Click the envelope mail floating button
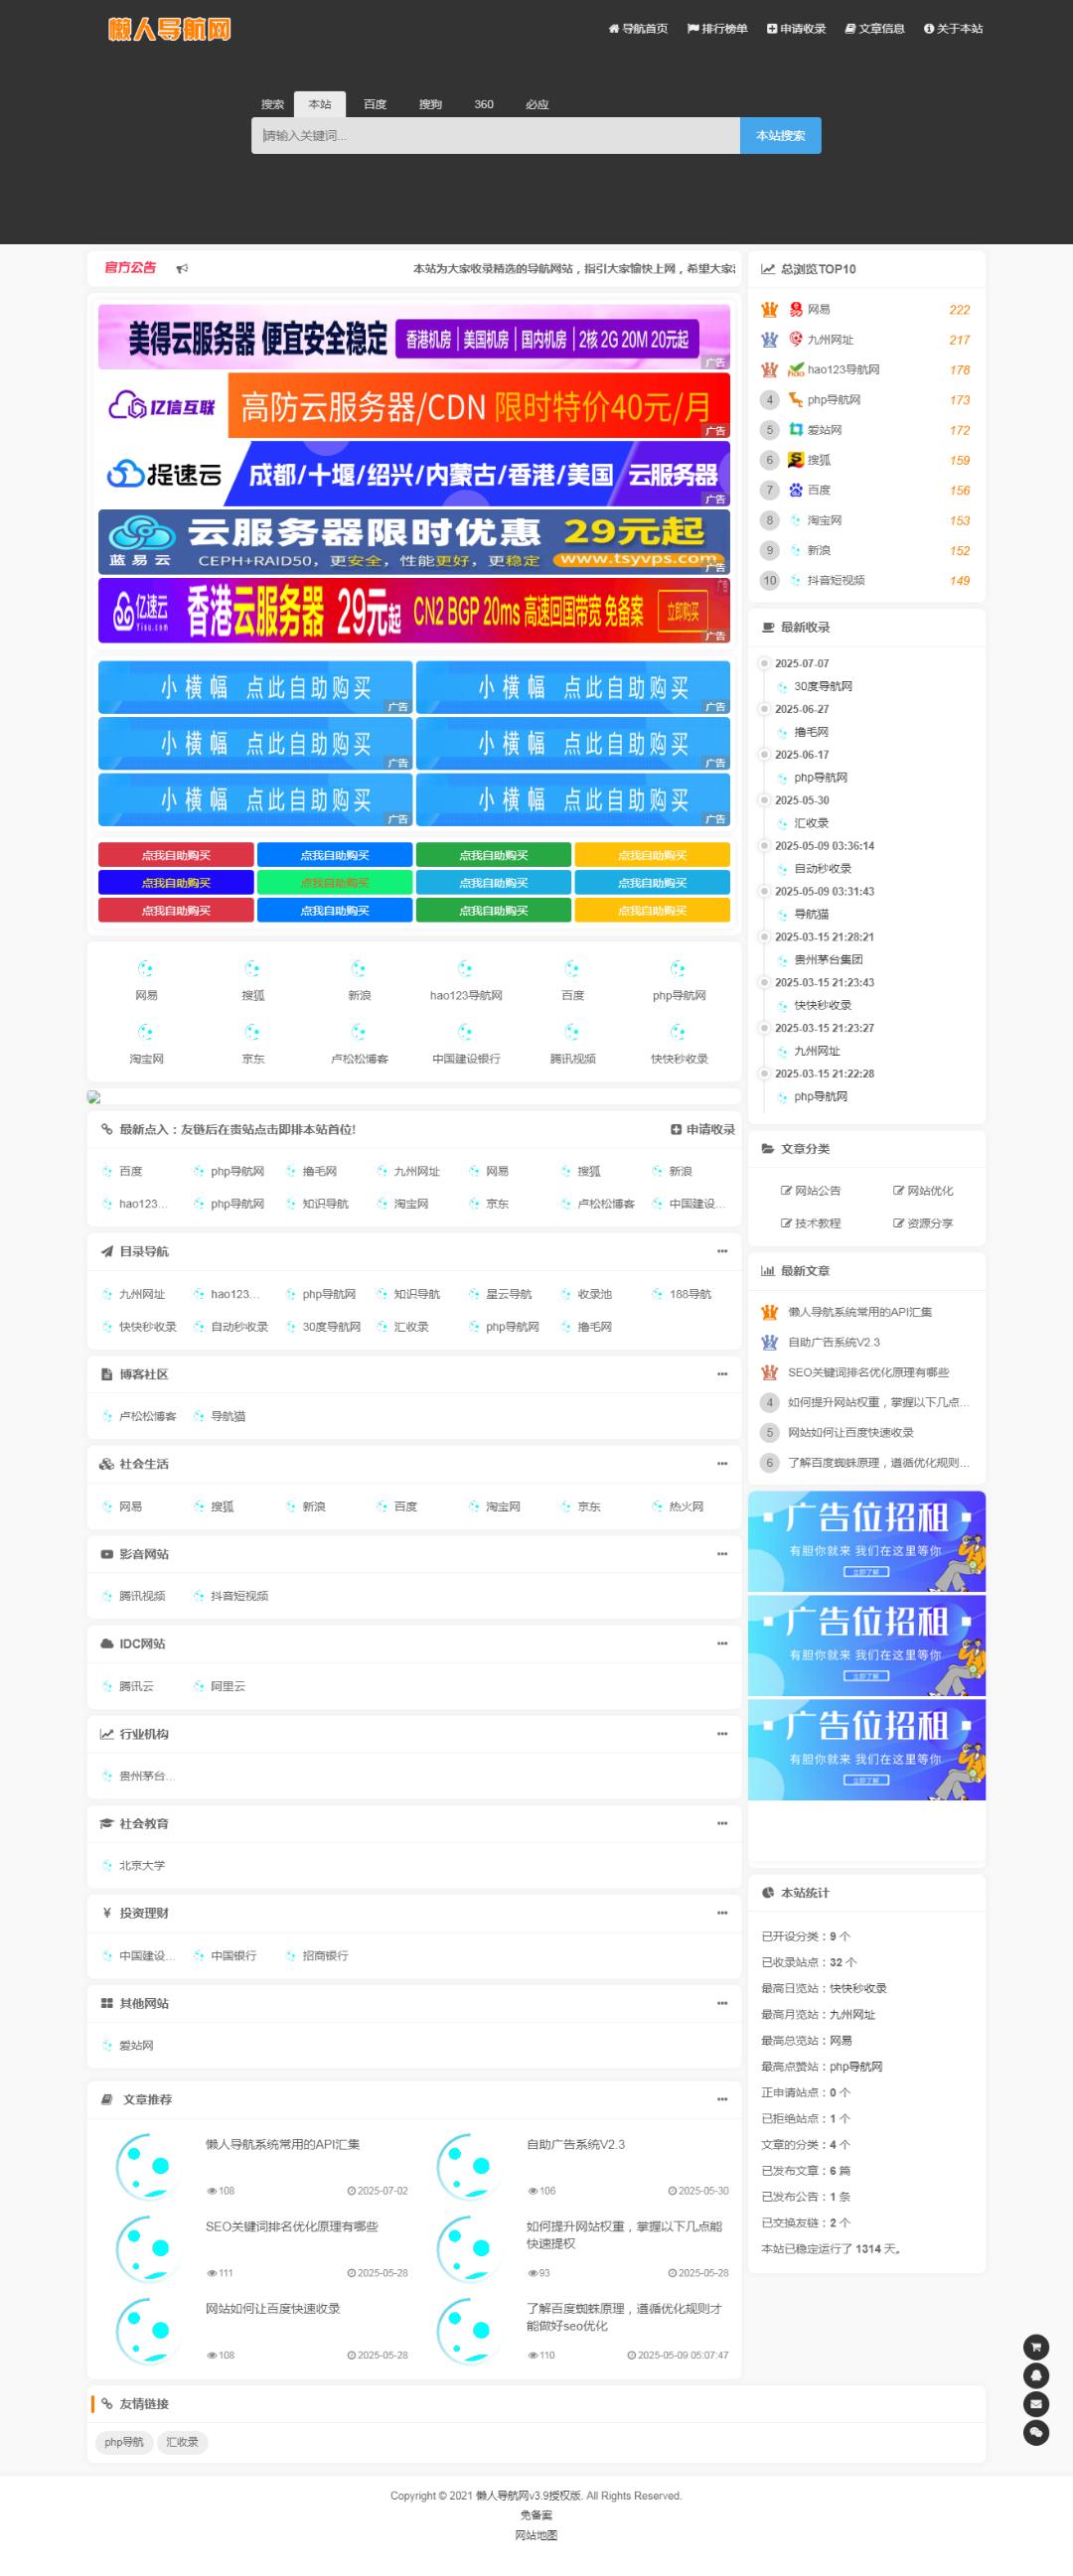 pyautogui.click(x=1036, y=2404)
